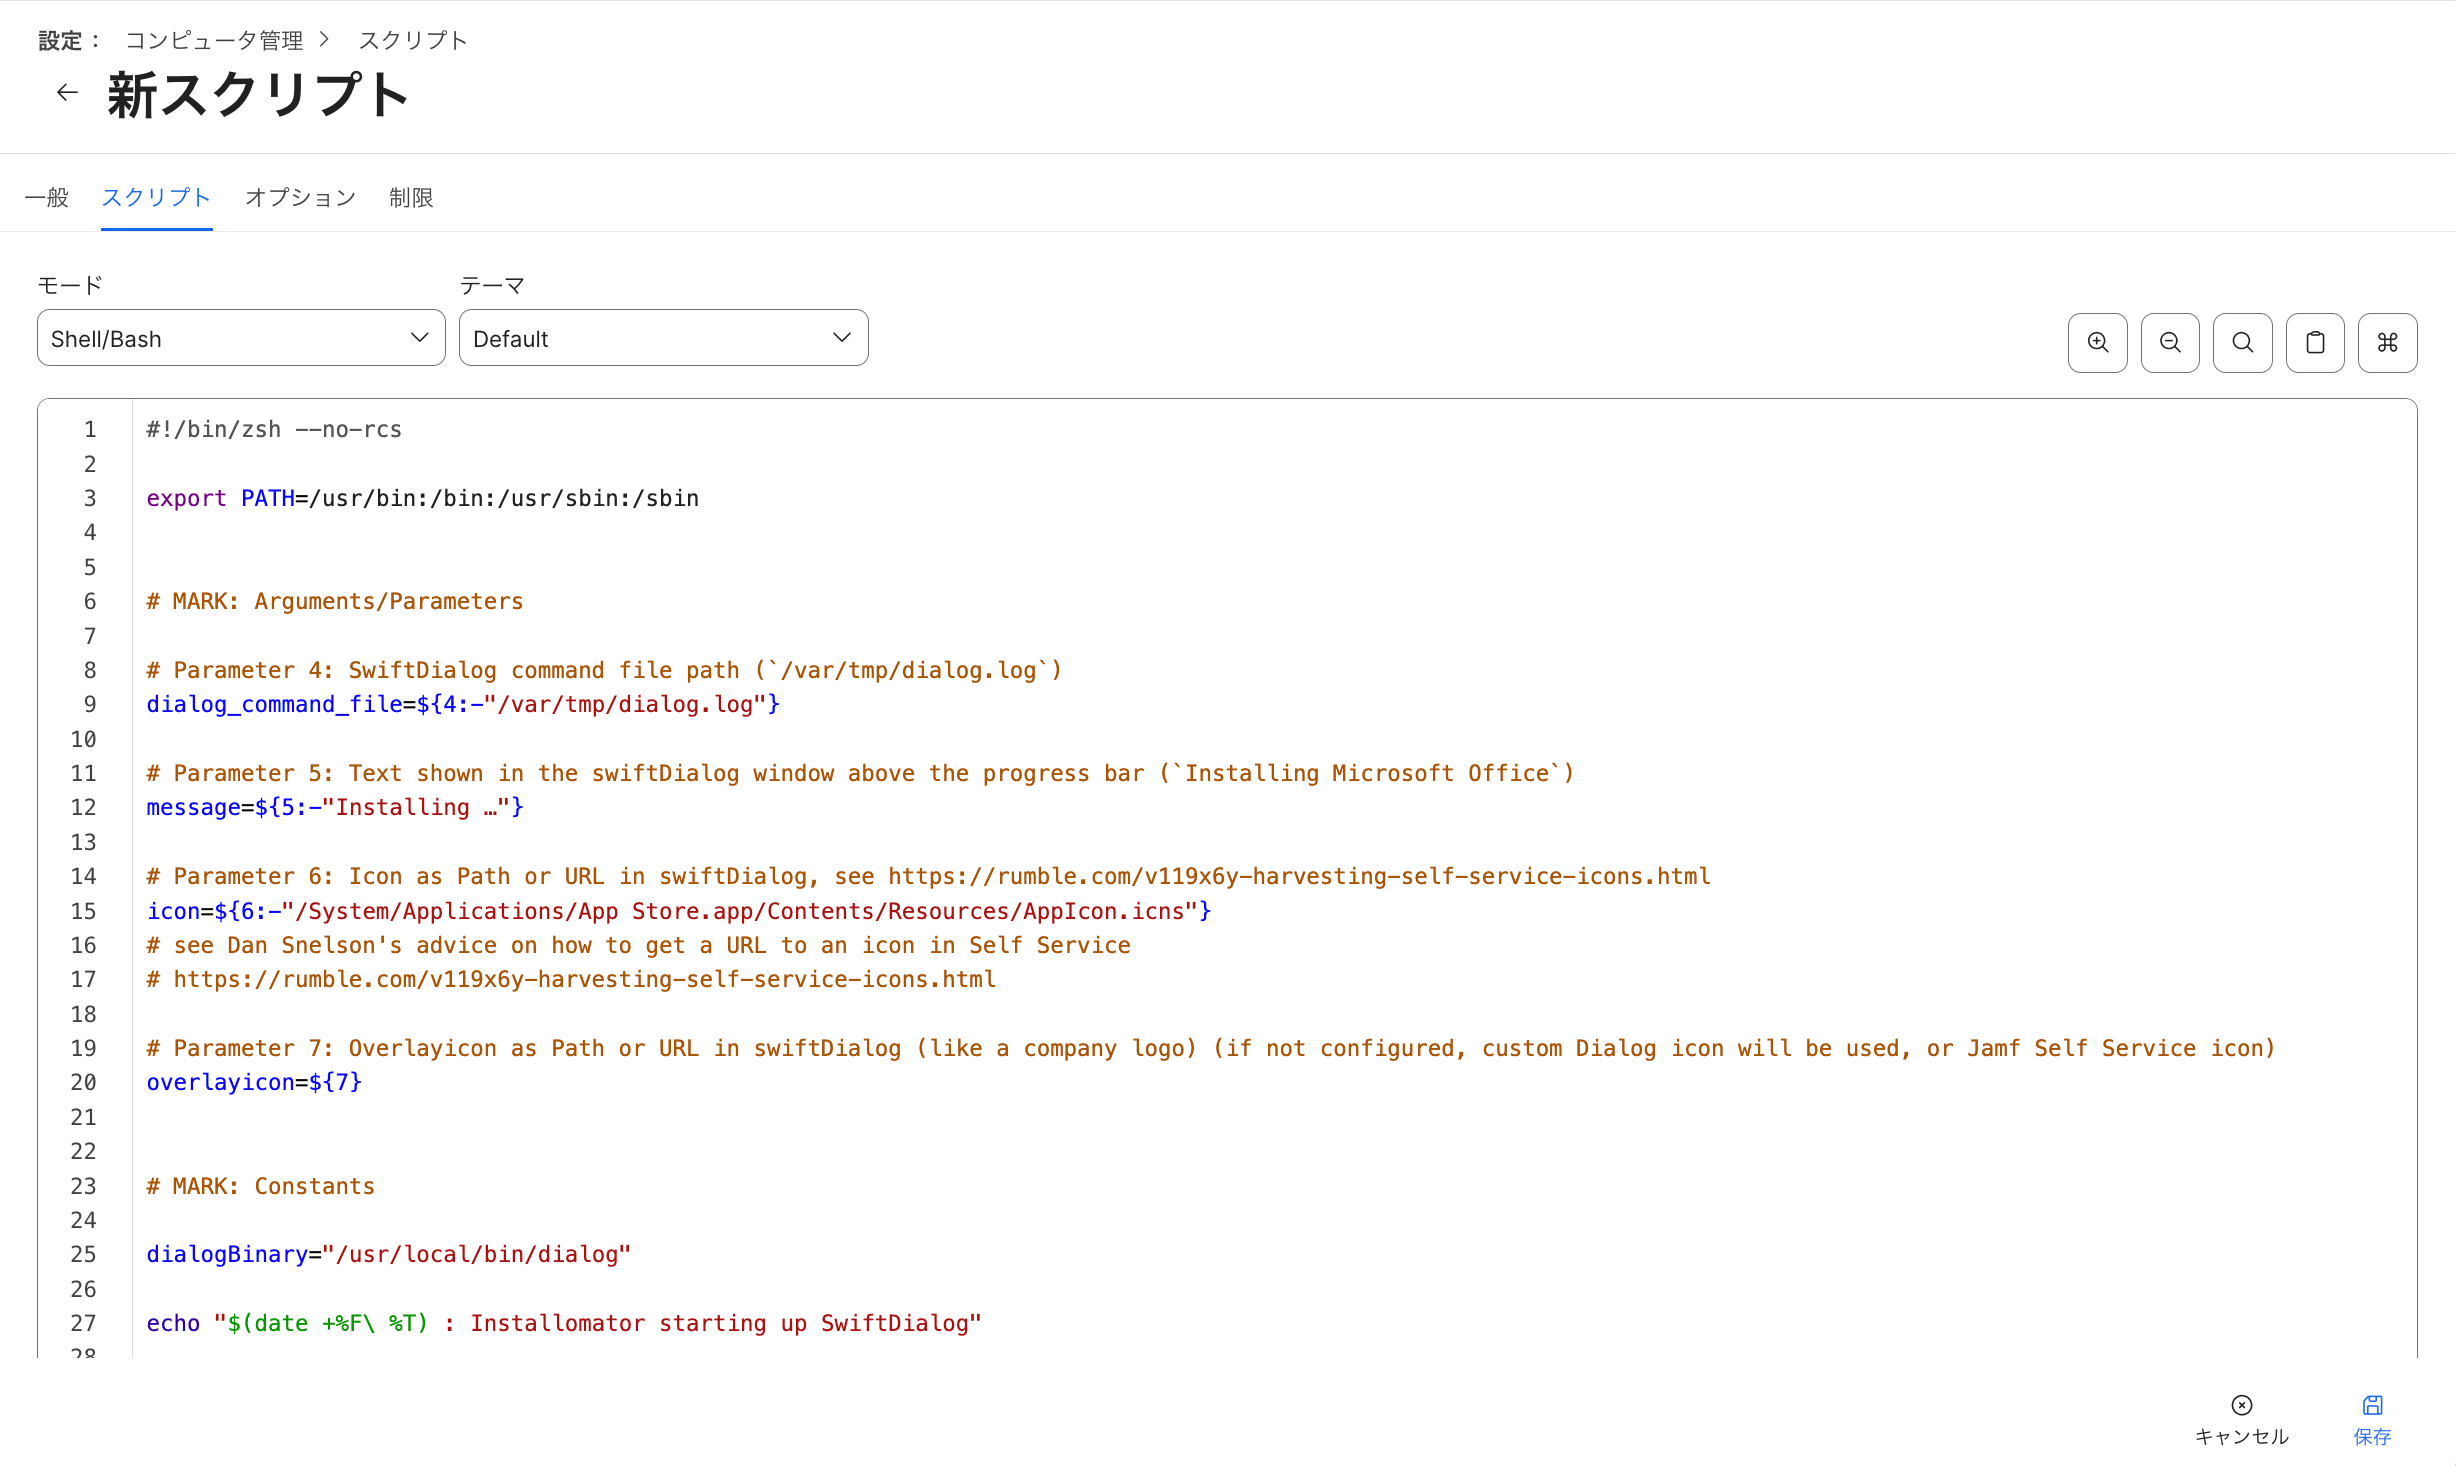Click the message=${5:-"Installing …"} line

click(x=335, y=807)
